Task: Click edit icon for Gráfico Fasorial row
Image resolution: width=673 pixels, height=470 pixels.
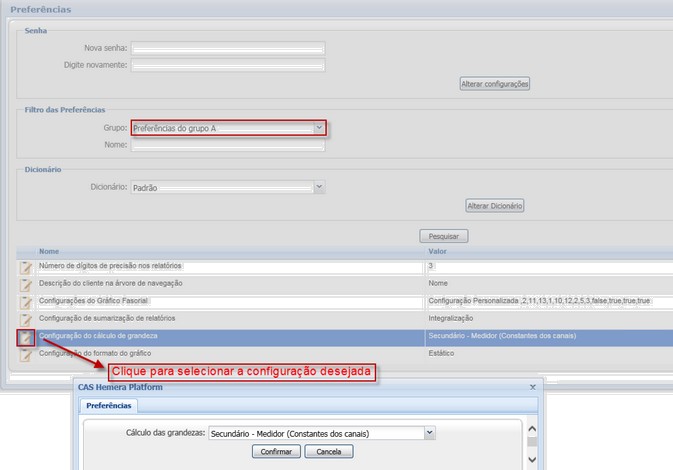Action: point(25,302)
